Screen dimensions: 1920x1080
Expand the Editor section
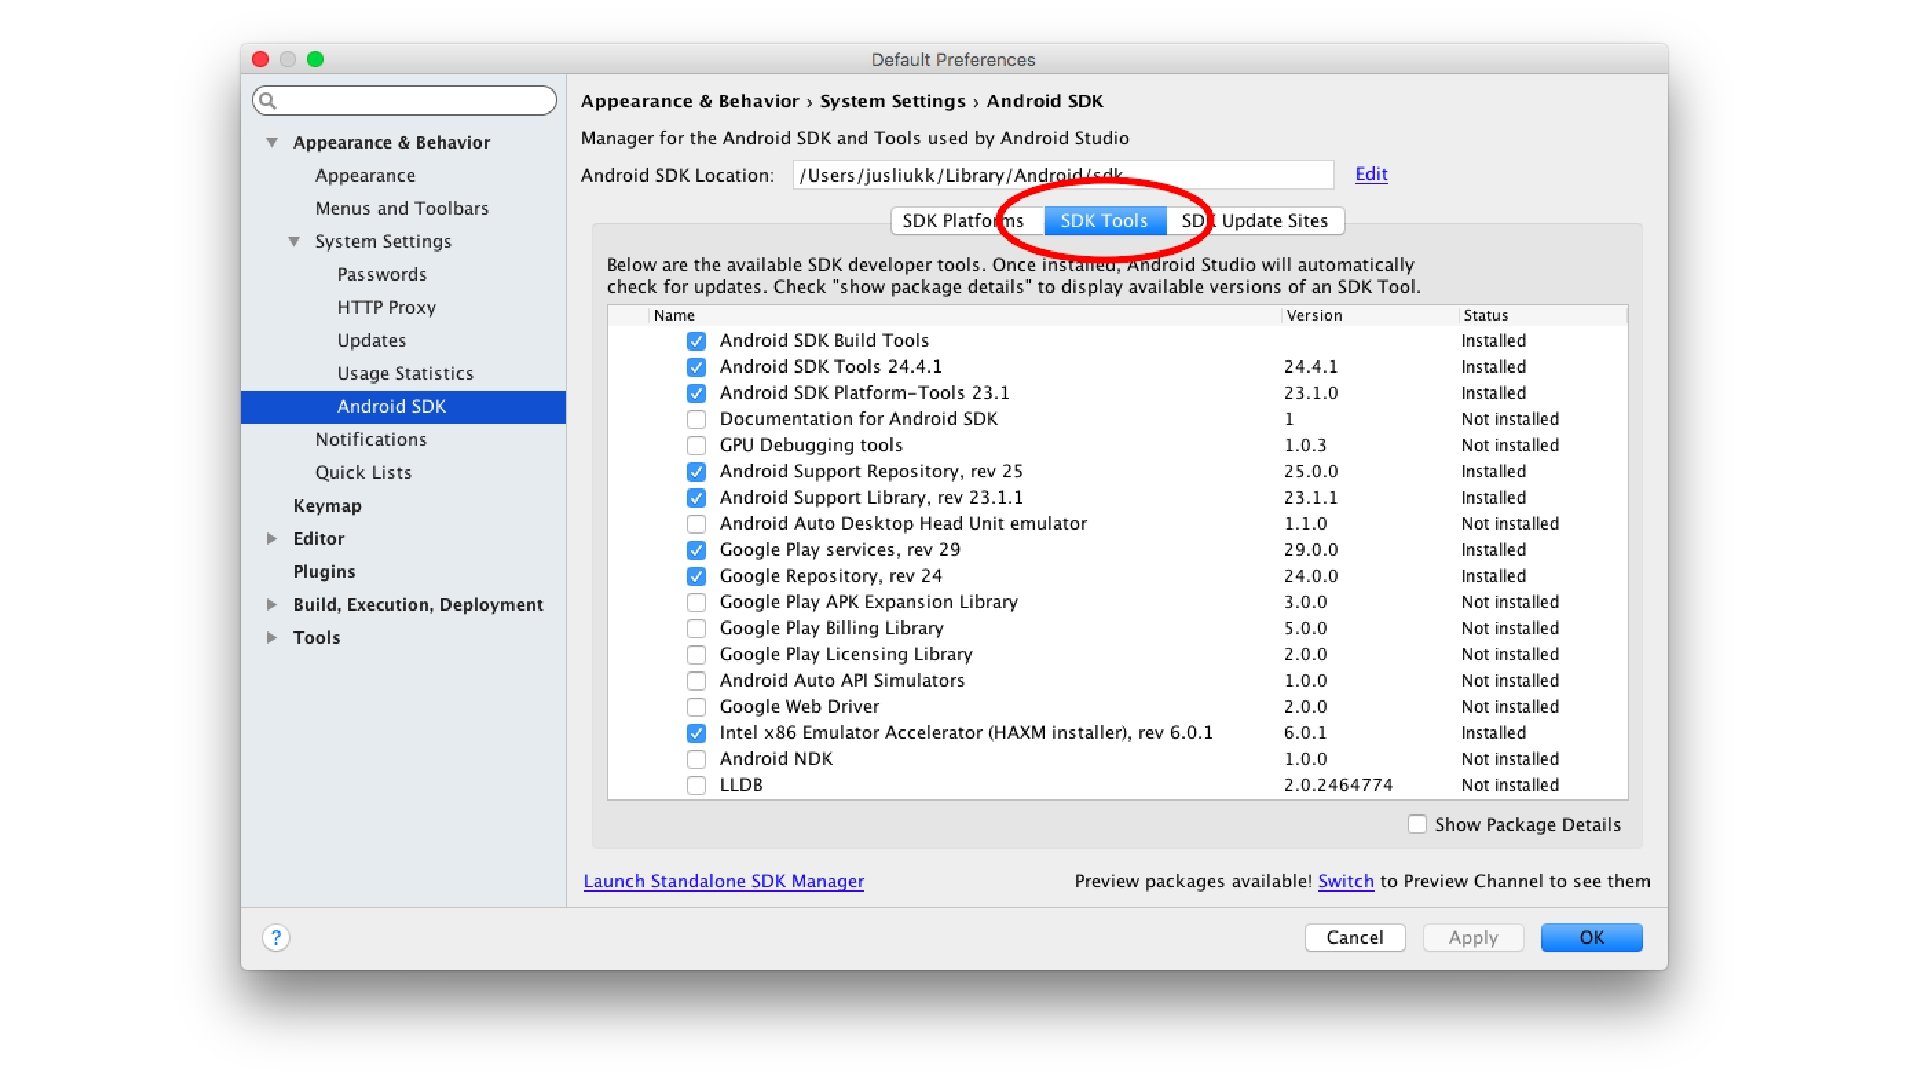tap(272, 539)
